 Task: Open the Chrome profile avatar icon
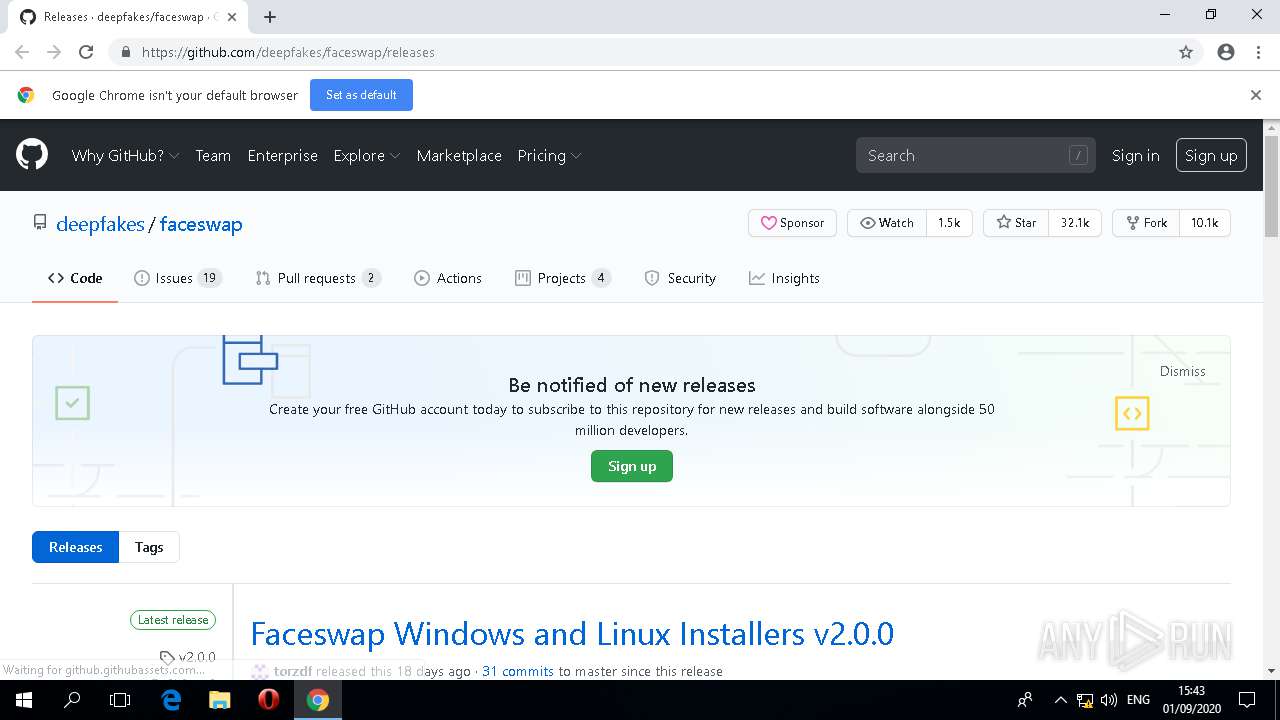(1226, 52)
